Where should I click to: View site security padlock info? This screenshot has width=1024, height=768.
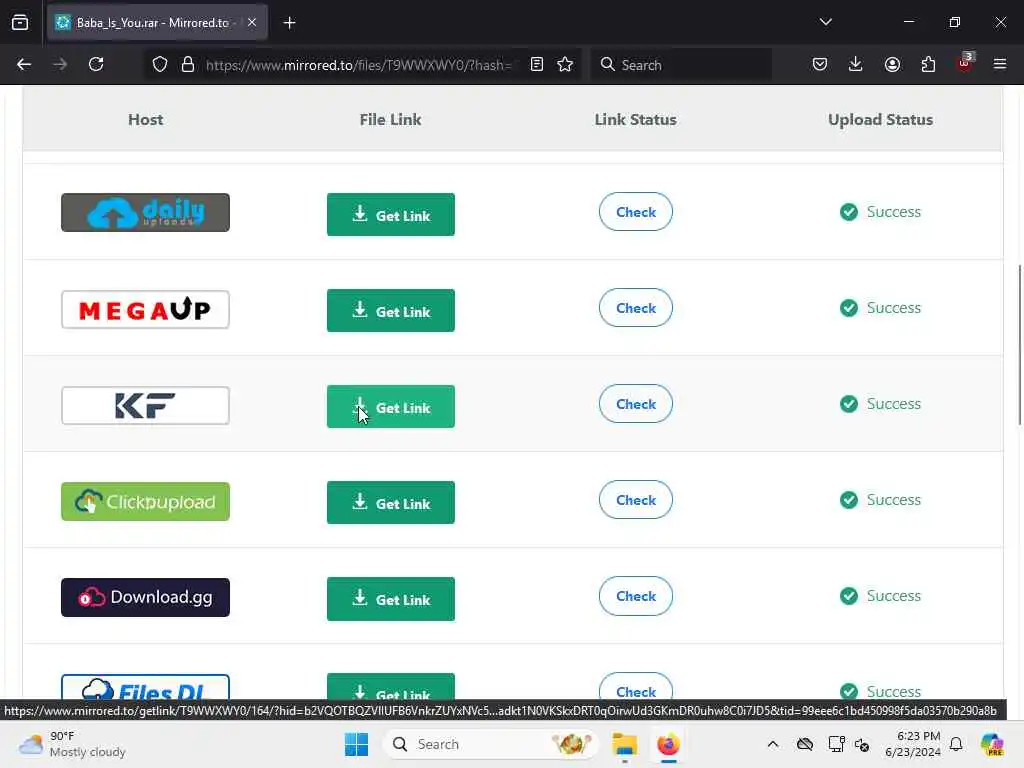coord(188,65)
